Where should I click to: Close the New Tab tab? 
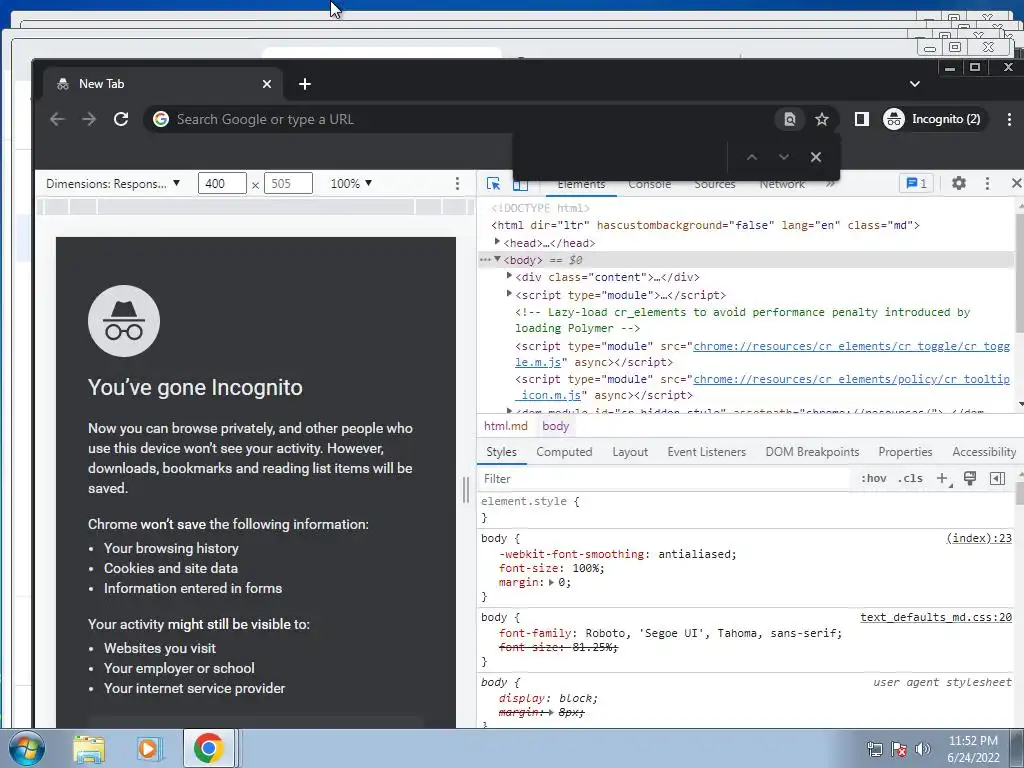[x=266, y=84]
